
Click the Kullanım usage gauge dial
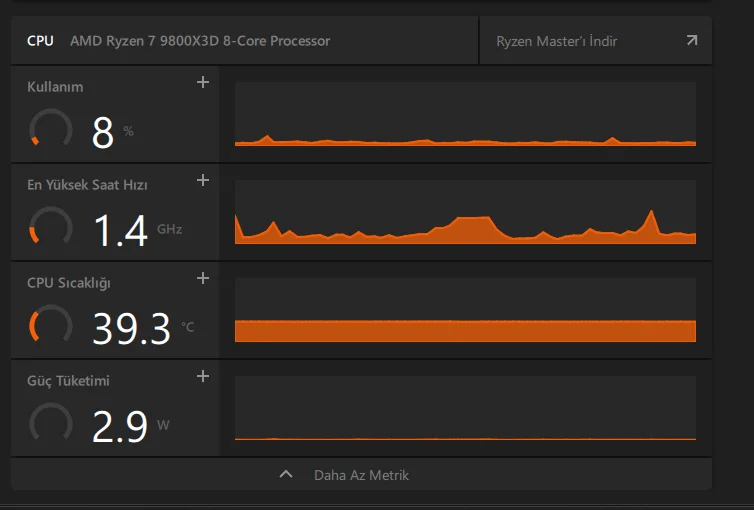coord(51,128)
